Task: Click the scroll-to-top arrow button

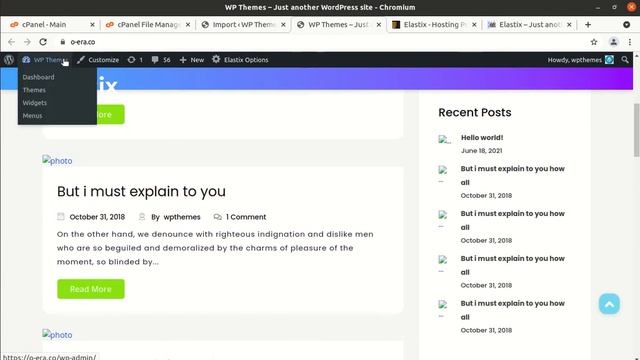Action: (x=609, y=304)
